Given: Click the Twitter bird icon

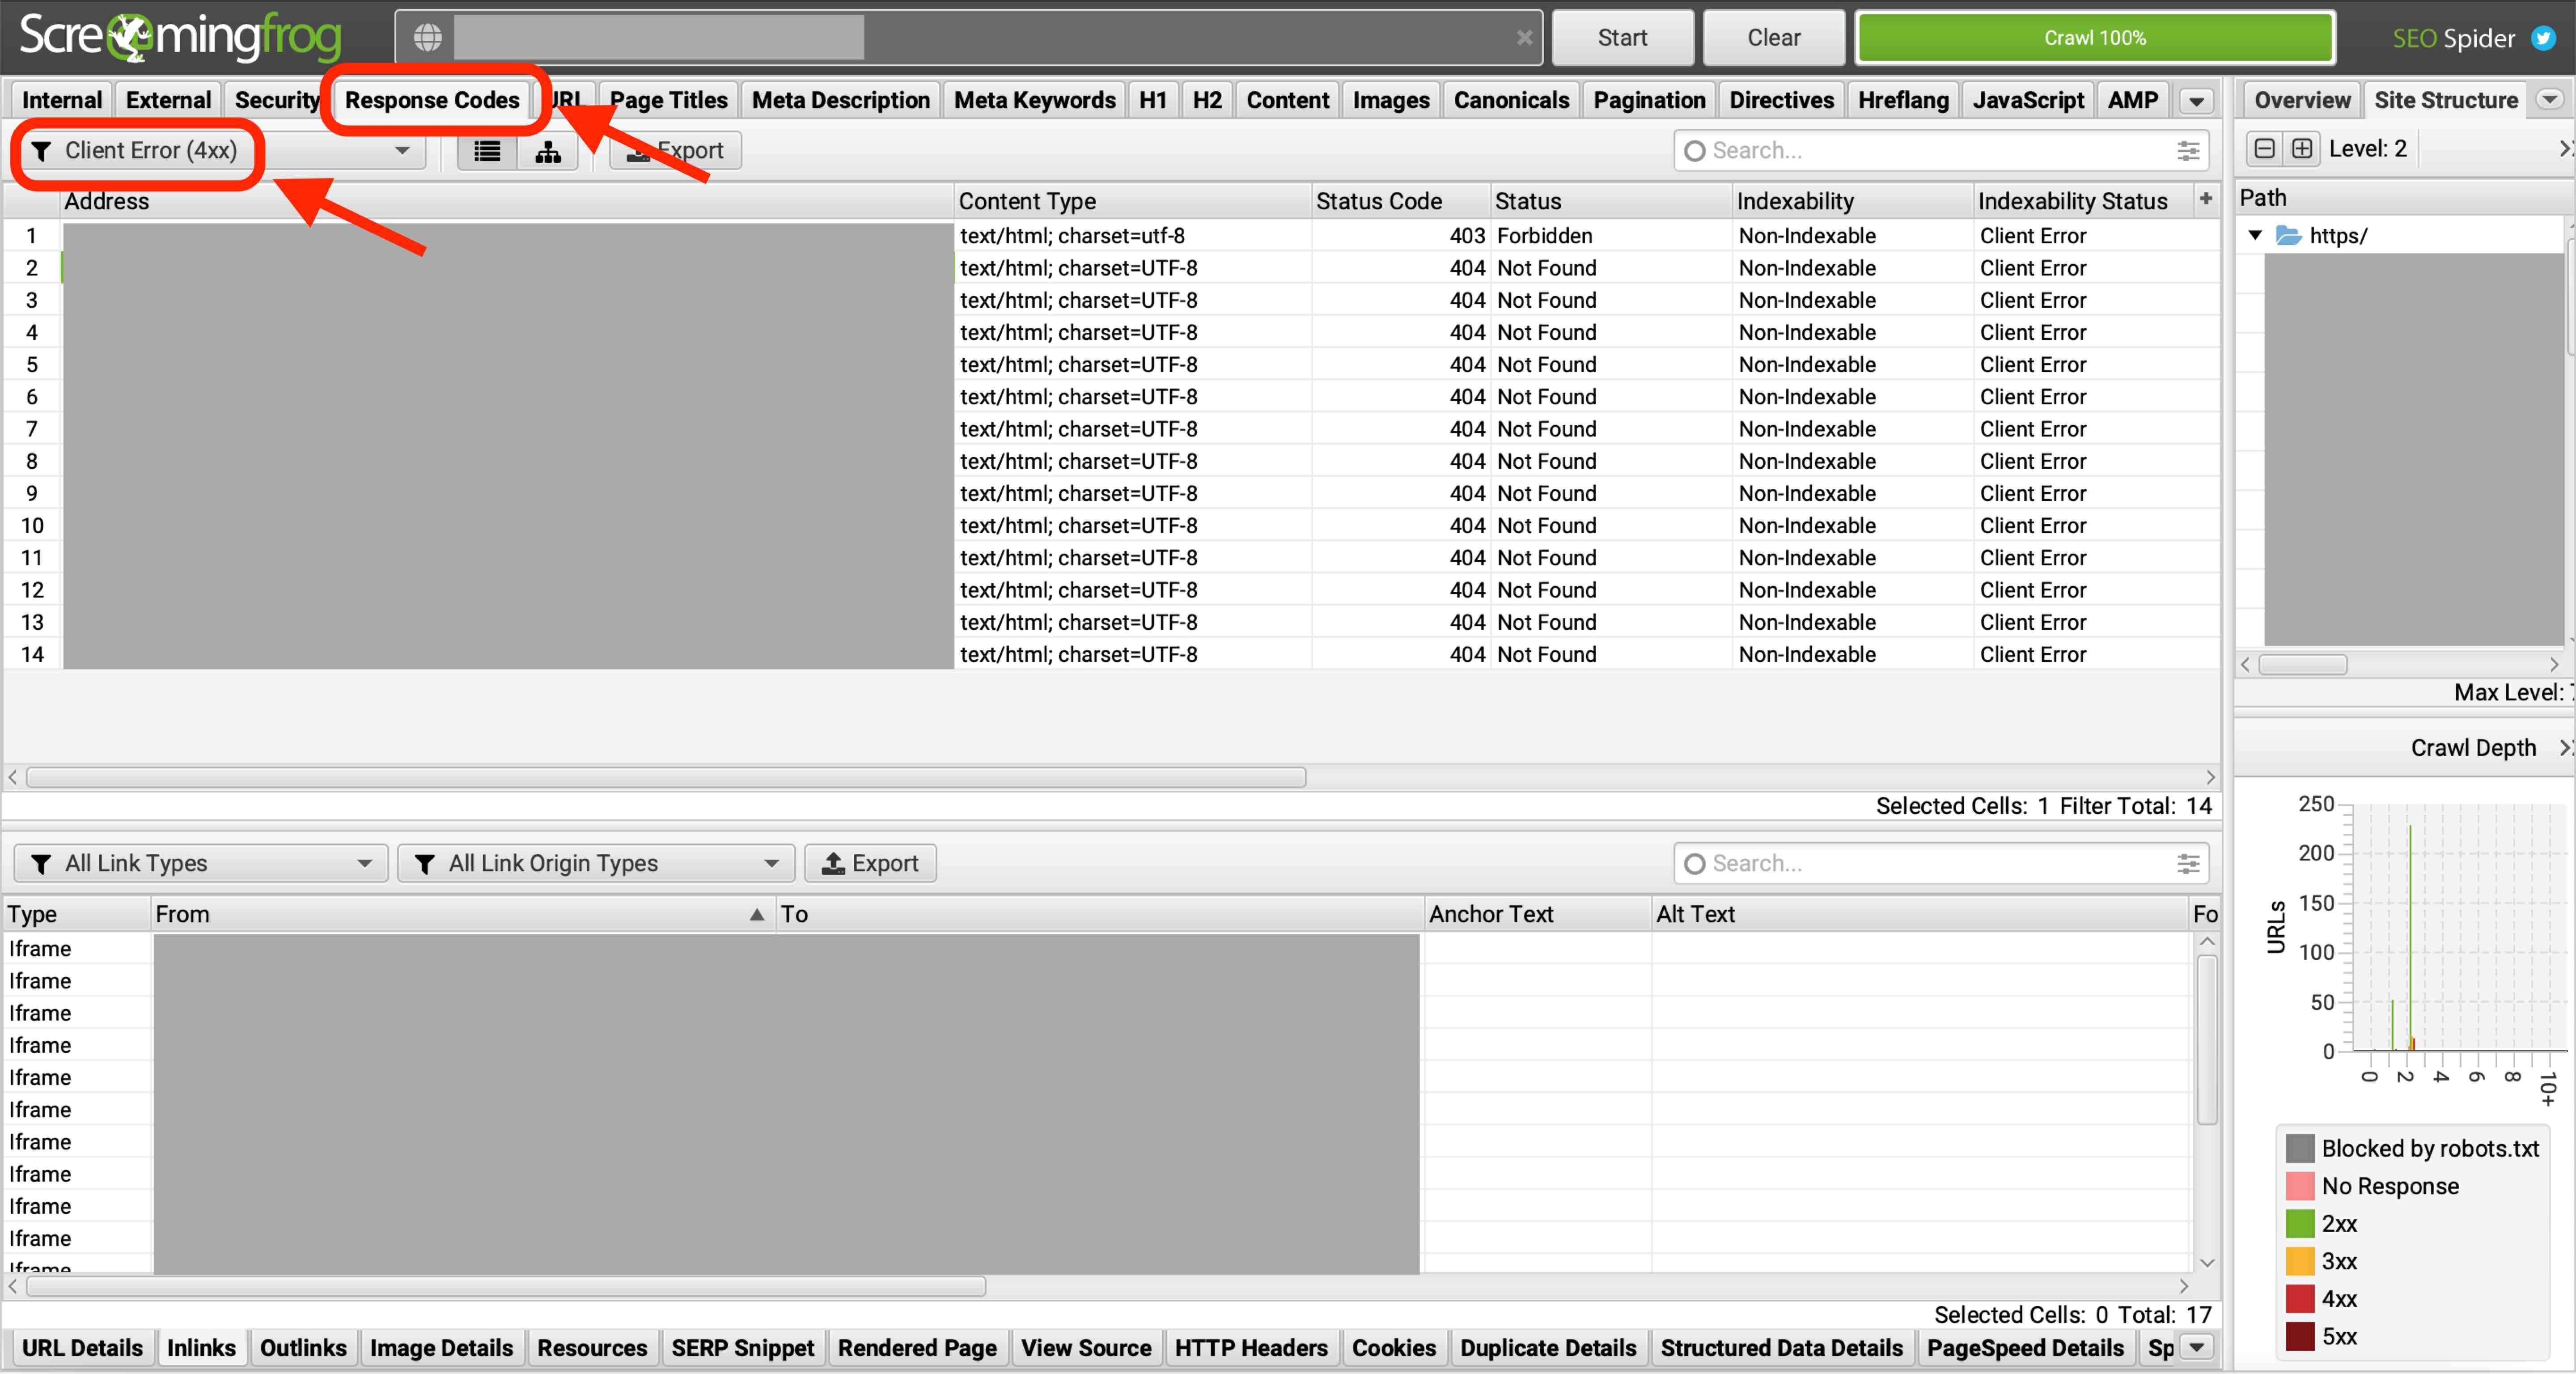Looking at the screenshot, I should (x=2543, y=38).
